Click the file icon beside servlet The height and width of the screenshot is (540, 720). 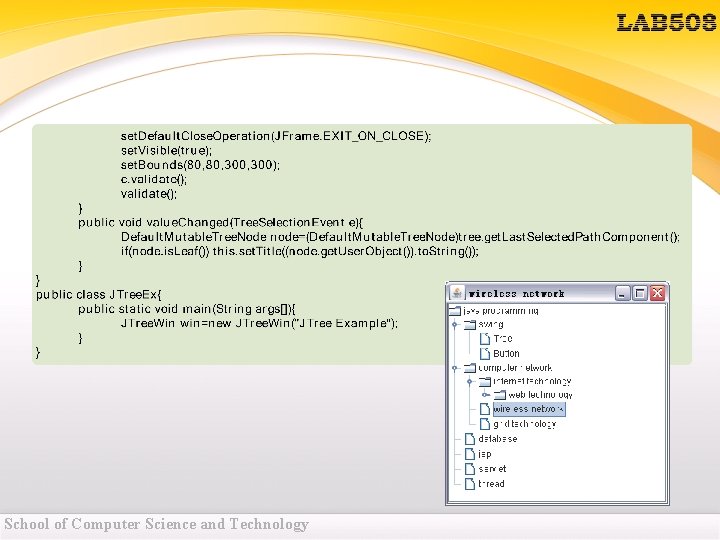470,469
